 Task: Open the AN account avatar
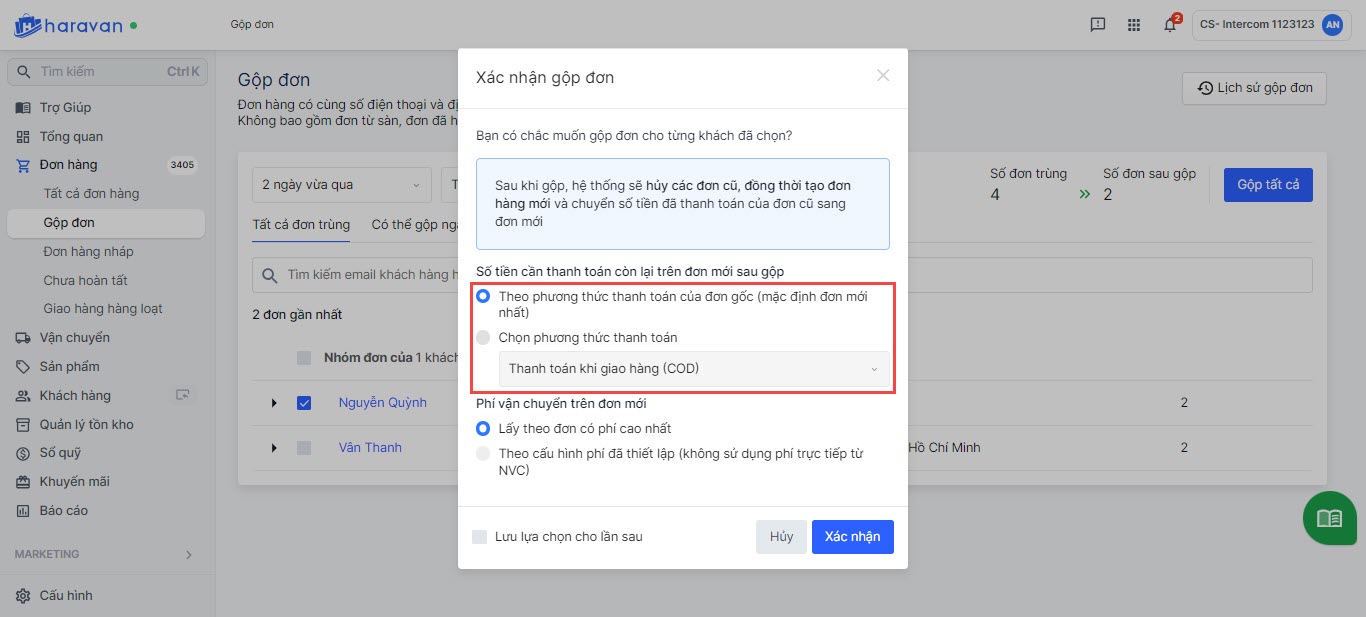tap(1331, 25)
